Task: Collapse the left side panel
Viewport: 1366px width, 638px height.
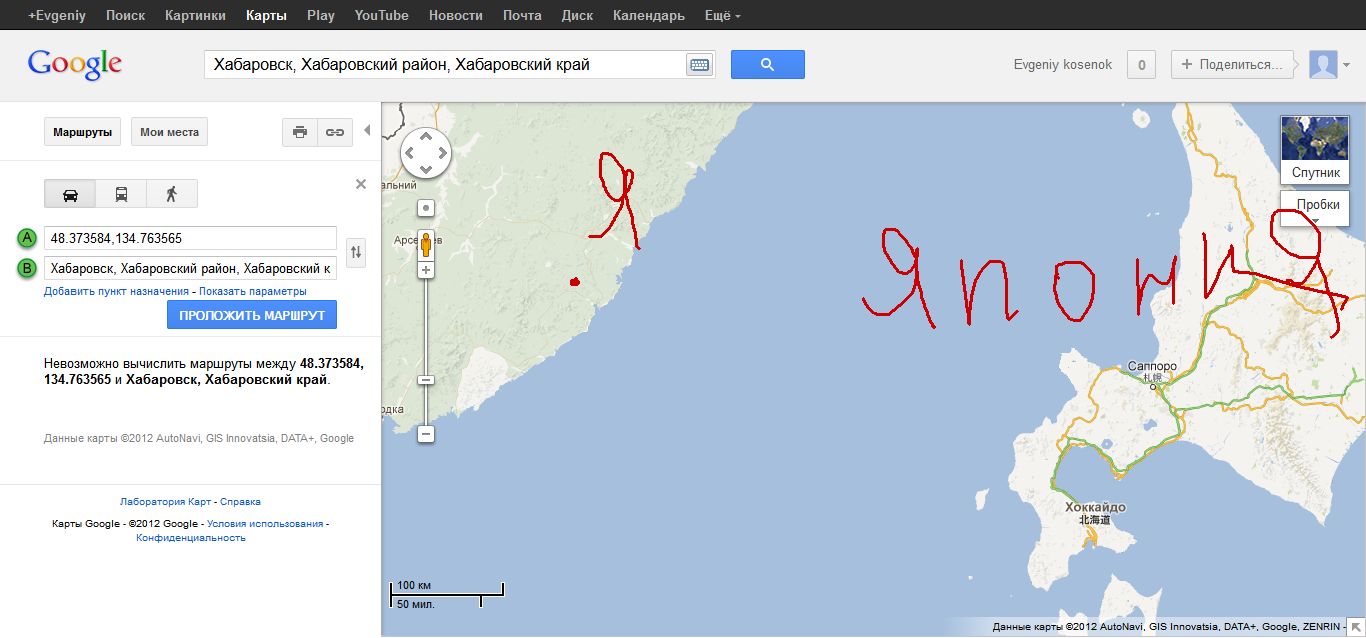Action: pos(367,130)
